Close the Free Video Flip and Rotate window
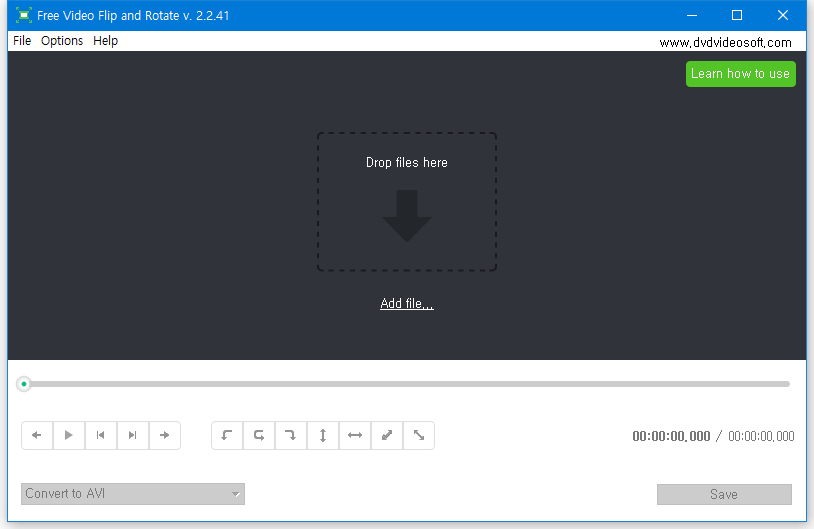The width and height of the screenshot is (814, 529). (x=783, y=15)
